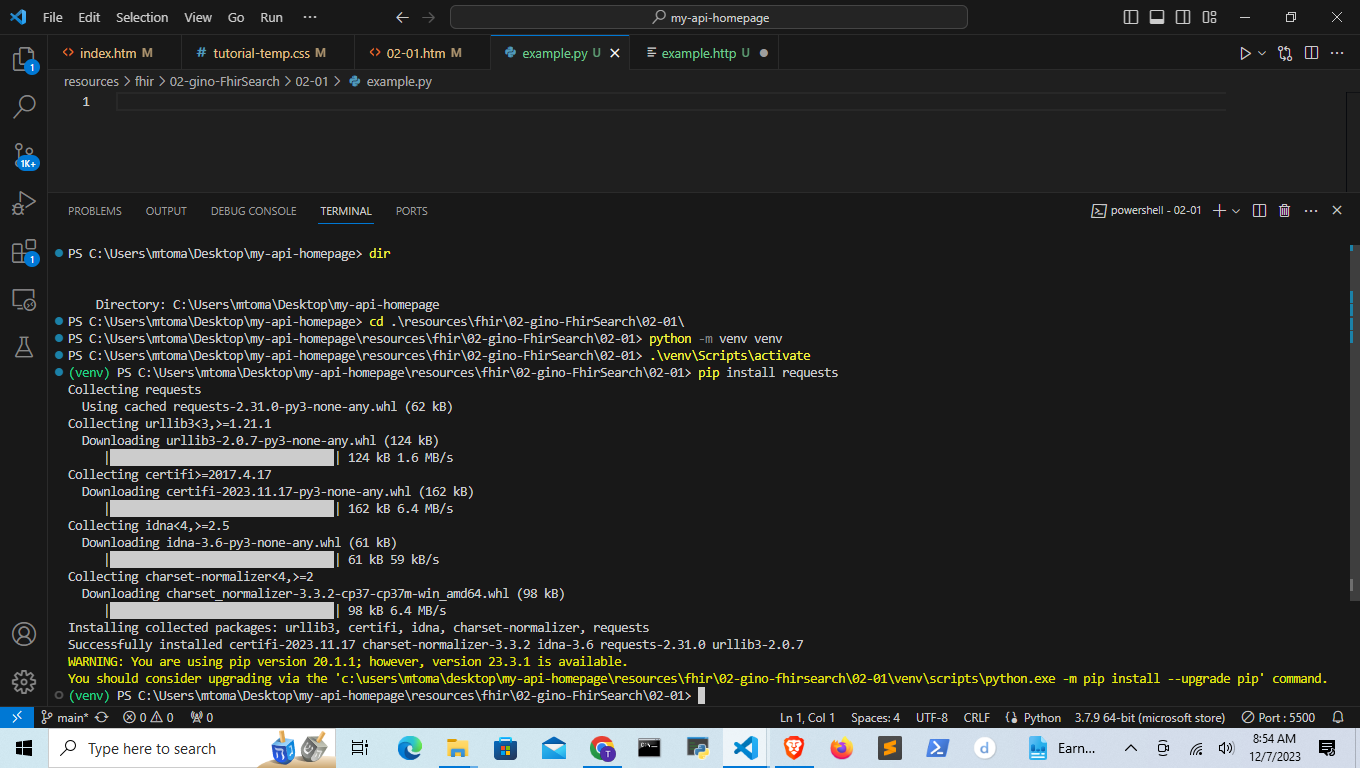Screen dimensions: 1360x768
Task: Go forward using the title bar arrow
Action: 430,17
